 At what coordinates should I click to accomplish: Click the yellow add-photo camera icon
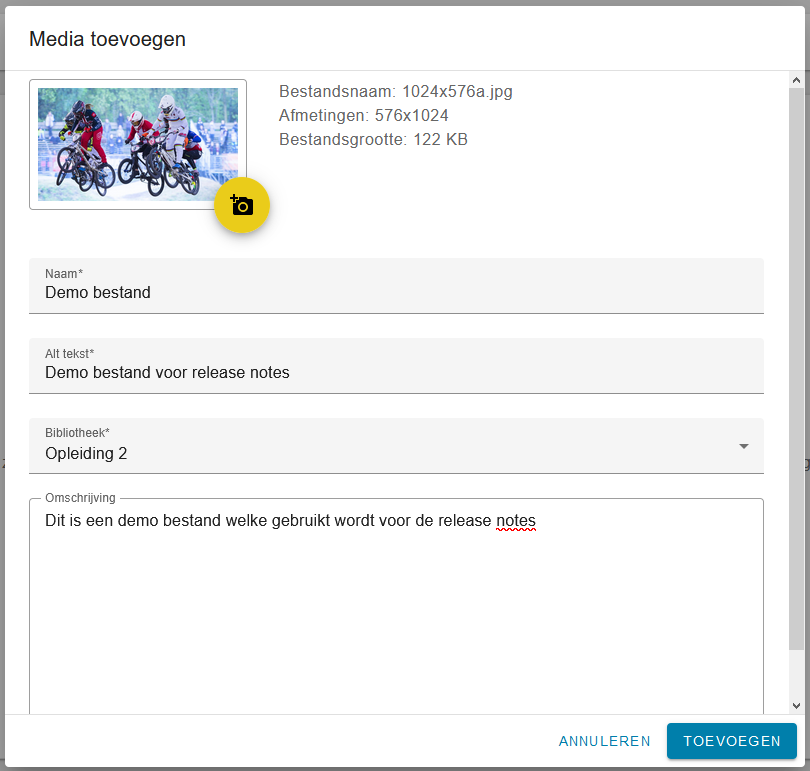242,205
